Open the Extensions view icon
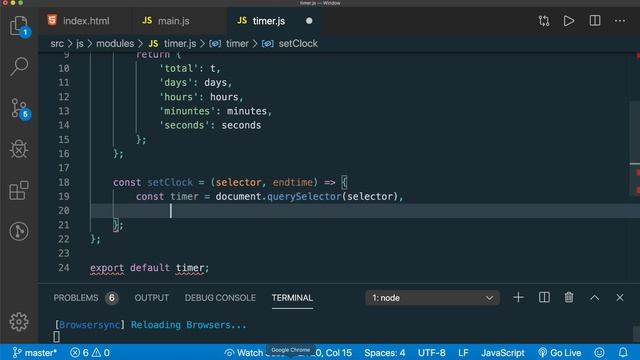 (19, 190)
